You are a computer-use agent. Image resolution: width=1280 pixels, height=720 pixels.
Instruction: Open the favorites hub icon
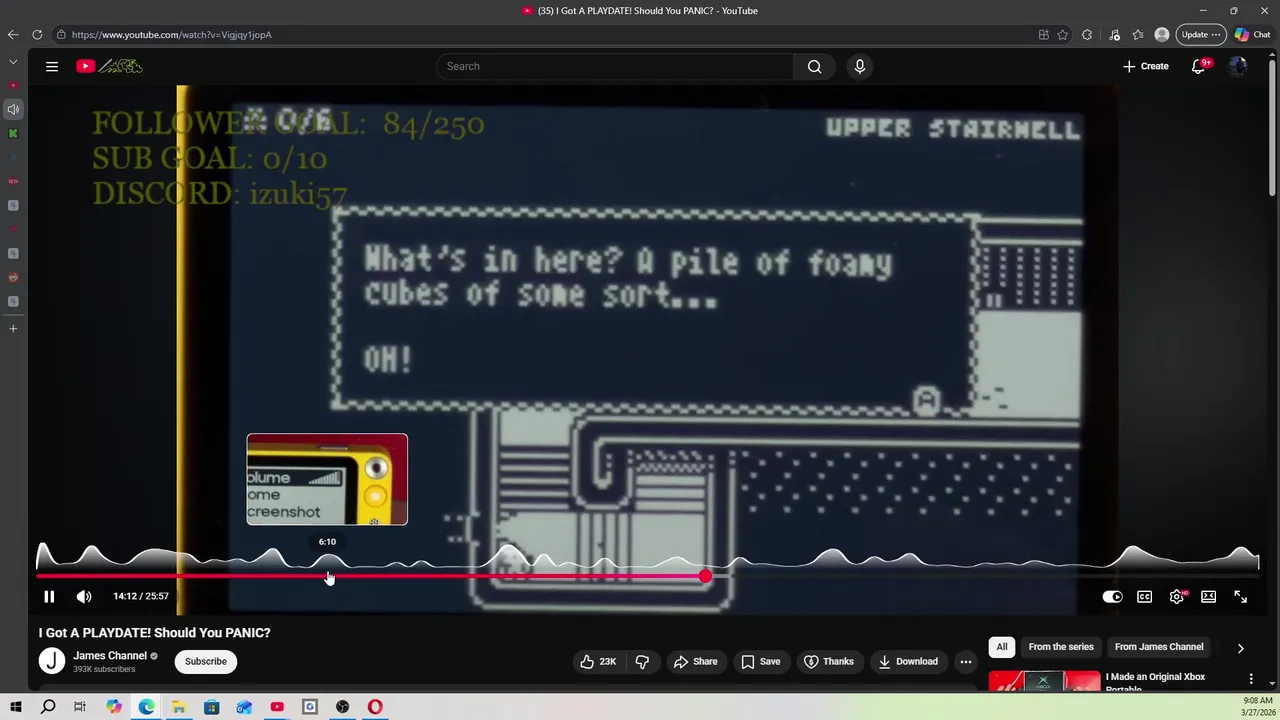pyautogui.click(x=1138, y=35)
